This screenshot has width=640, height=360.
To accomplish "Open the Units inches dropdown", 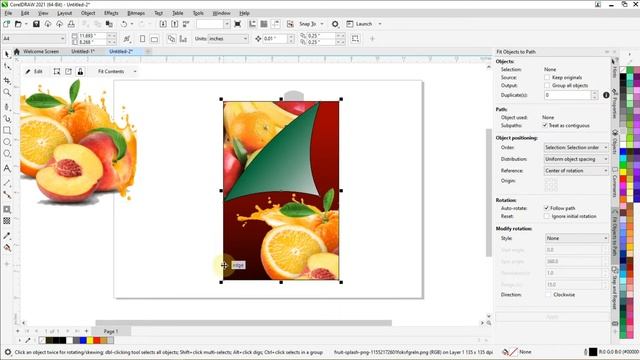I will pyautogui.click(x=228, y=39).
